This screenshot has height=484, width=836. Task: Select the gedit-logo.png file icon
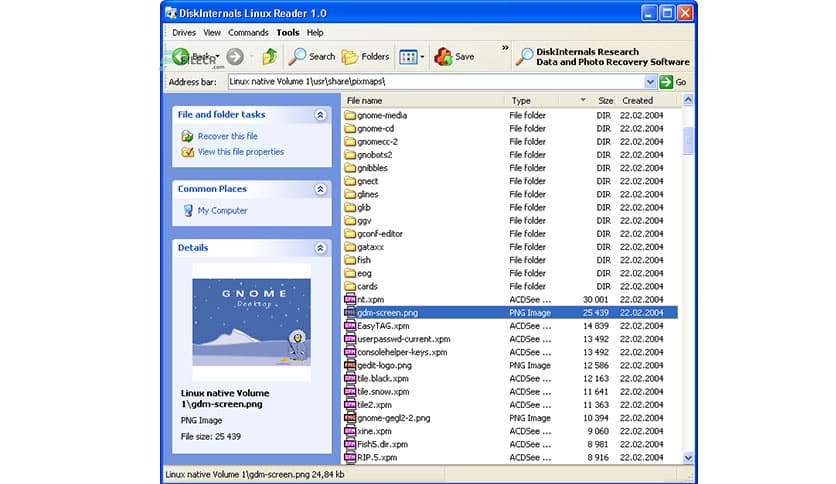(350, 365)
